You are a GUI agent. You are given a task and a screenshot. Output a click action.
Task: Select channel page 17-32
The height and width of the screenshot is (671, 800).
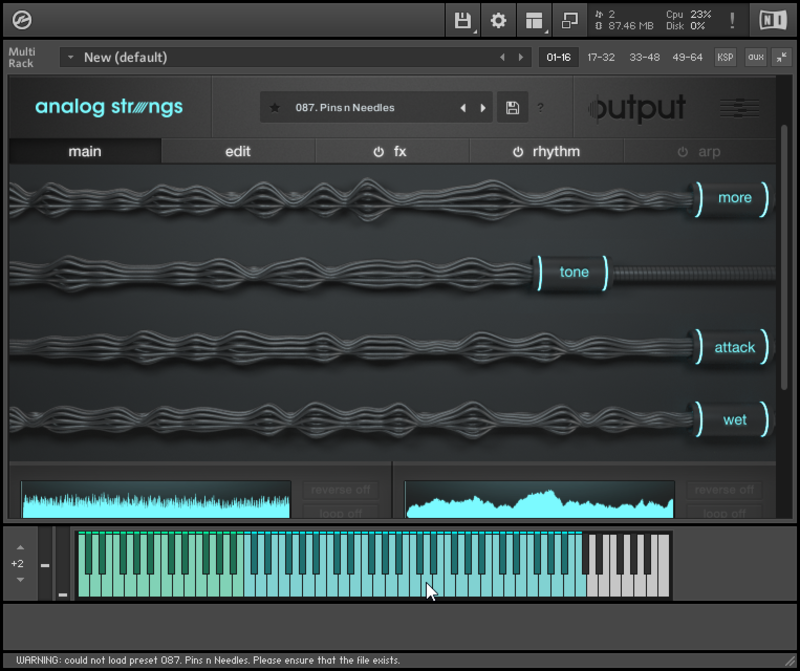coord(601,57)
